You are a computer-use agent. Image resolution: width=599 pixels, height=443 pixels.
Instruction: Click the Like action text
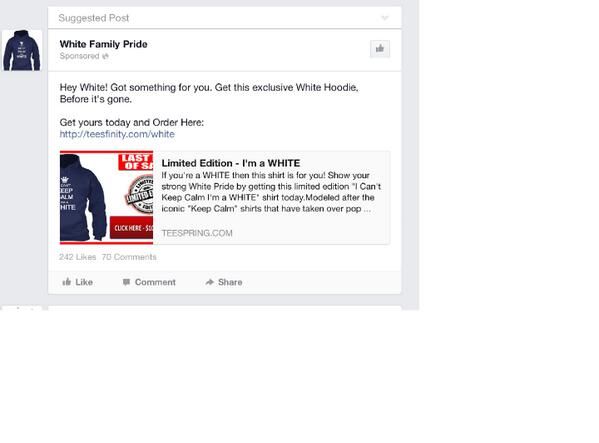pos(84,282)
